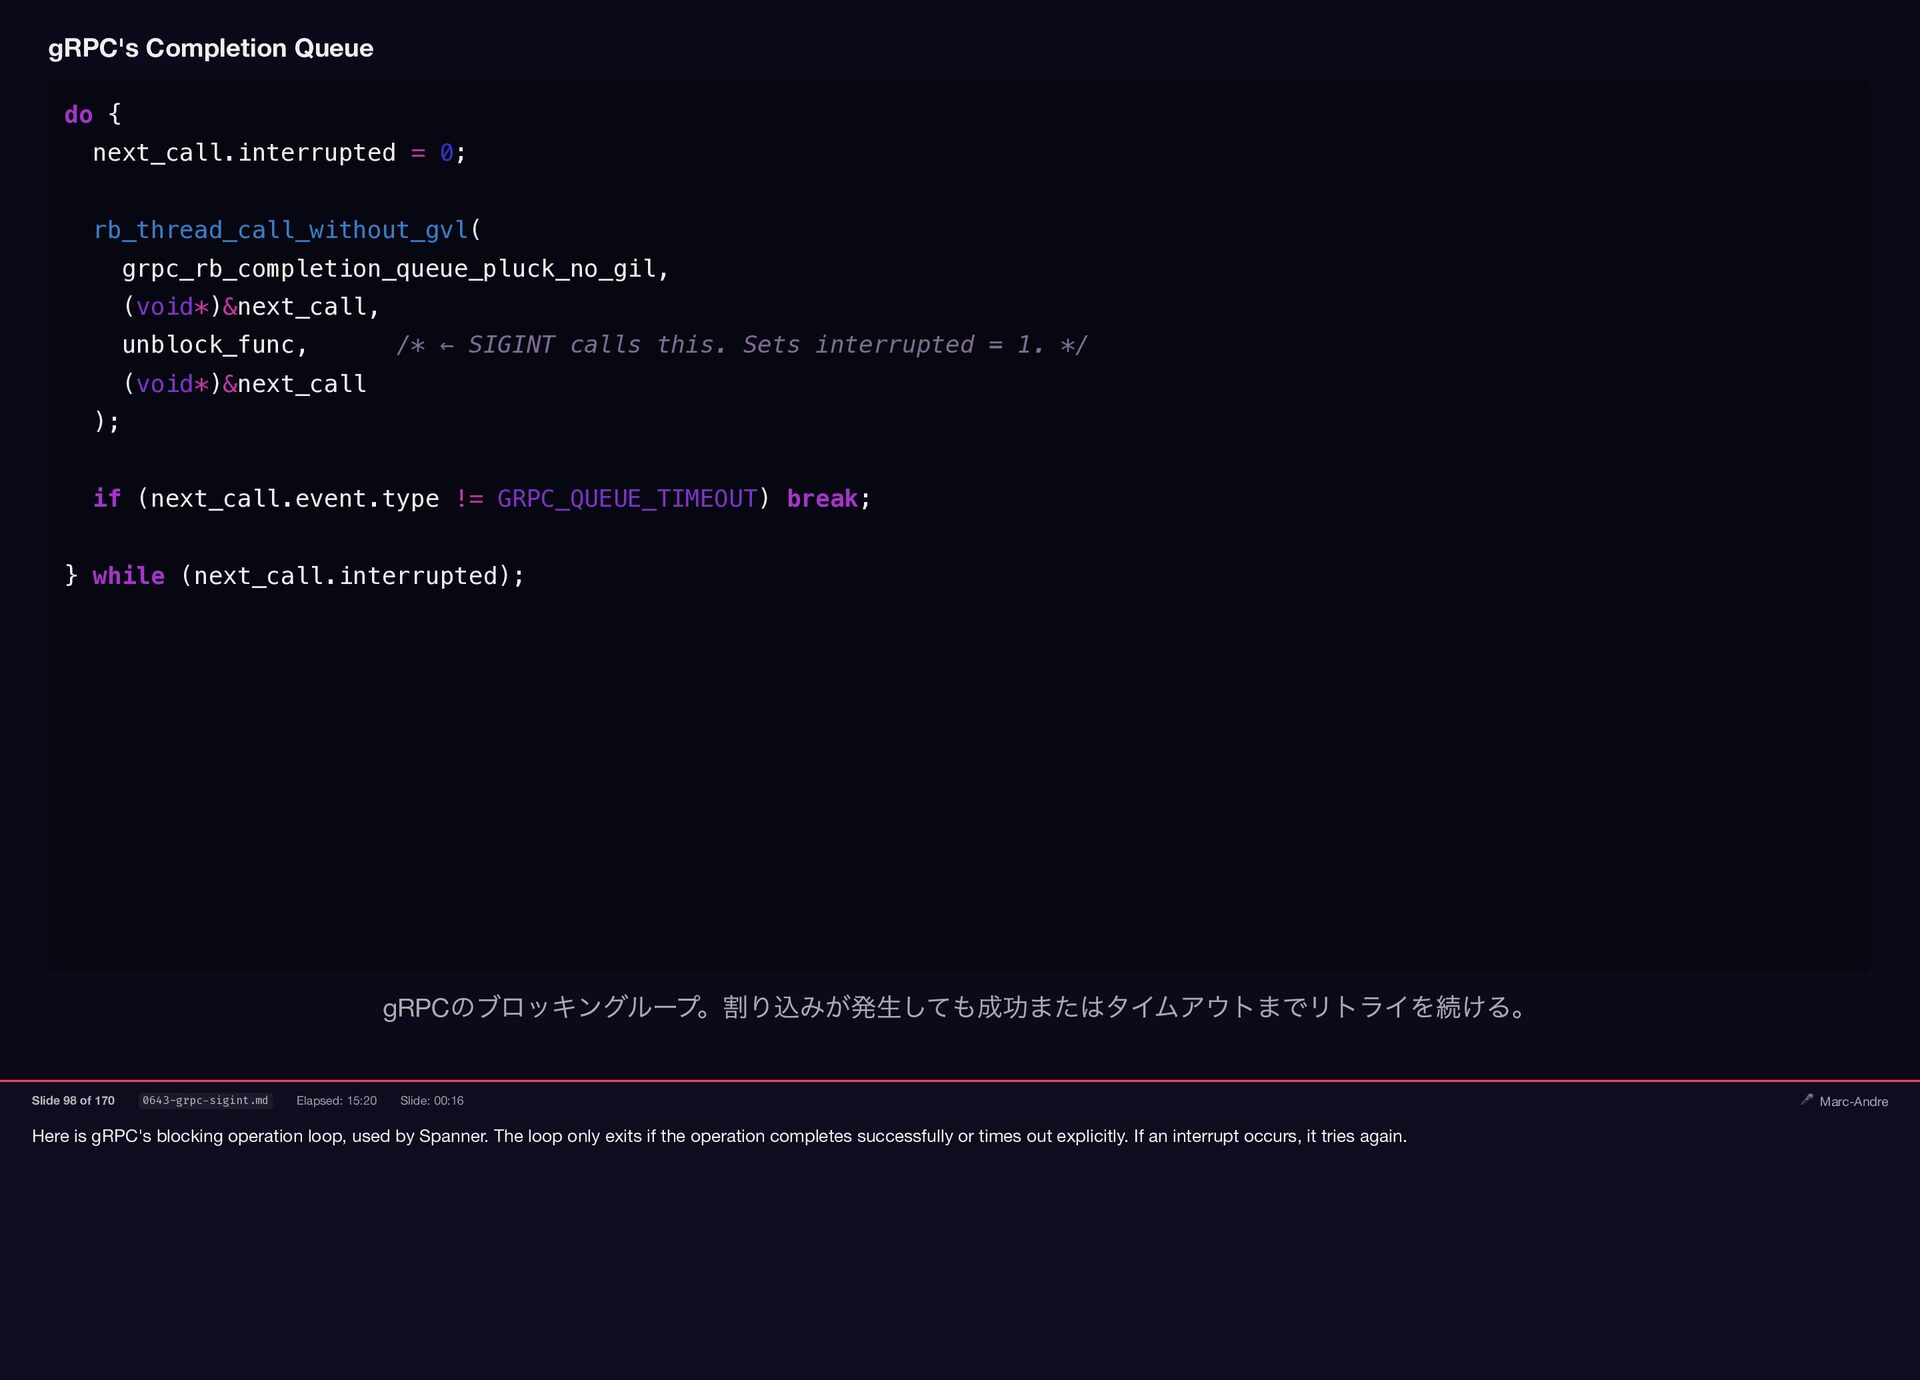Click the red progress bar line
The height and width of the screenshot is (1380, 1920).
click(960, 1080)
